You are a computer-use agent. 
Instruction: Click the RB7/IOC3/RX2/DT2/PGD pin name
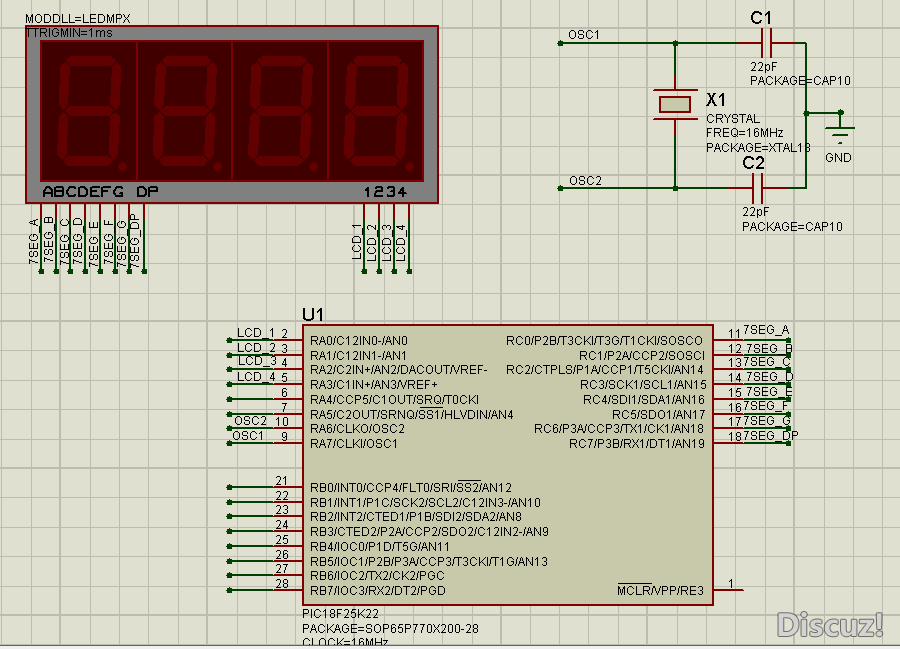378,590
